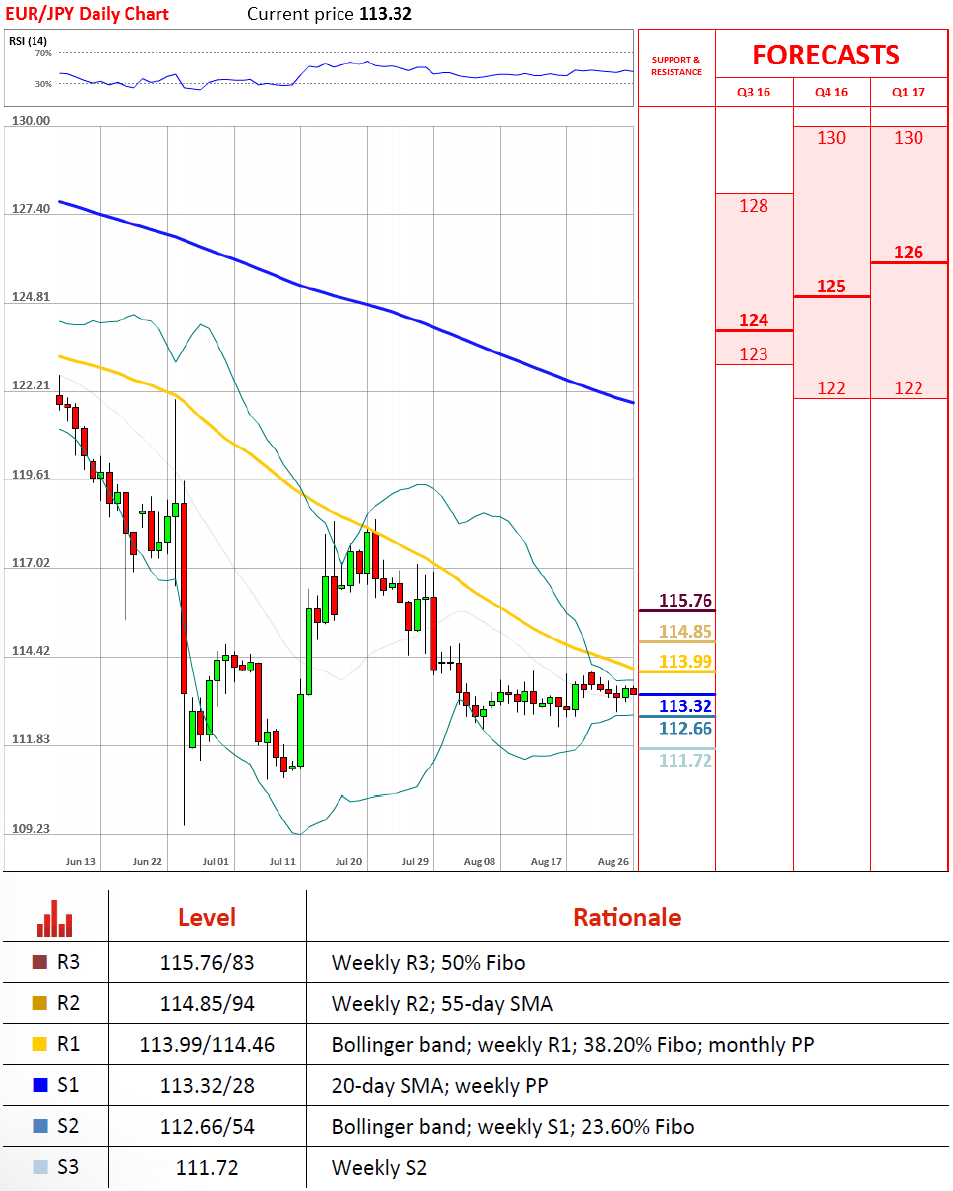The height and width of the screenshot is (1191, 953).
Task: Click the Jun 13 date axis label
Action: (x=80, y=861)
